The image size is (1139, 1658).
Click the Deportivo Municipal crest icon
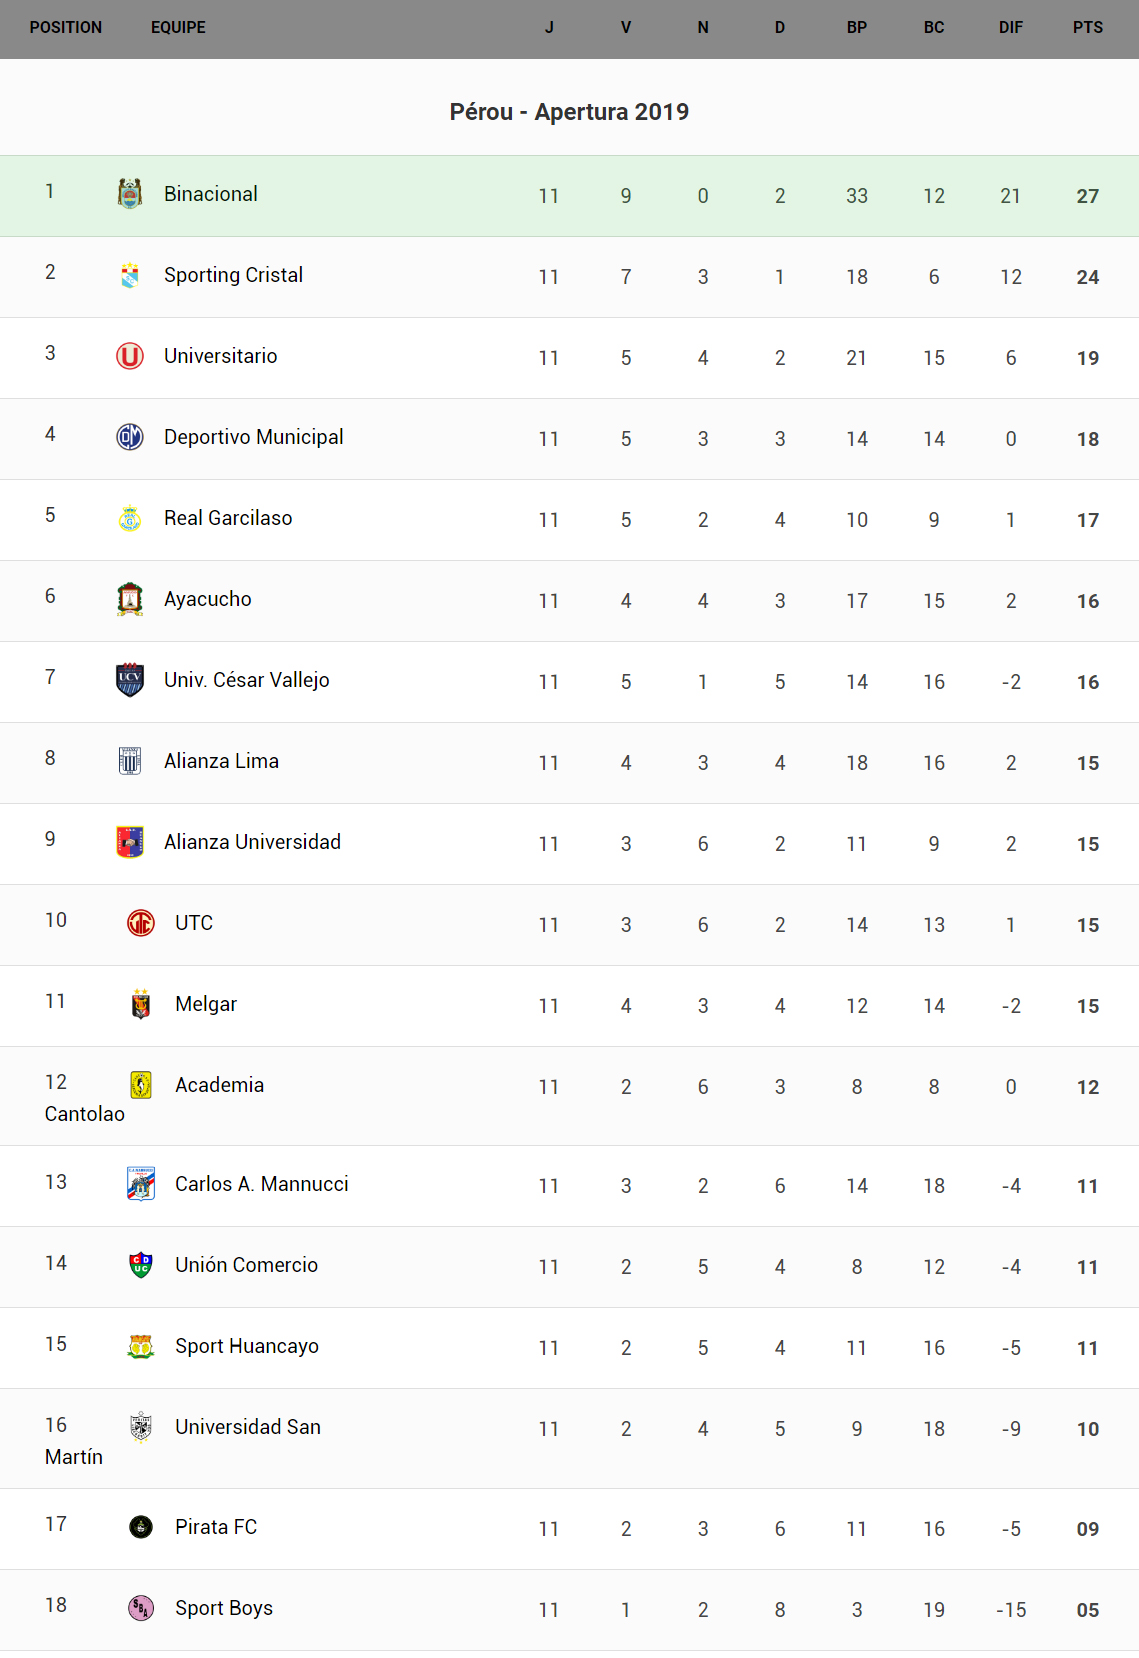[x=130, y=437]
